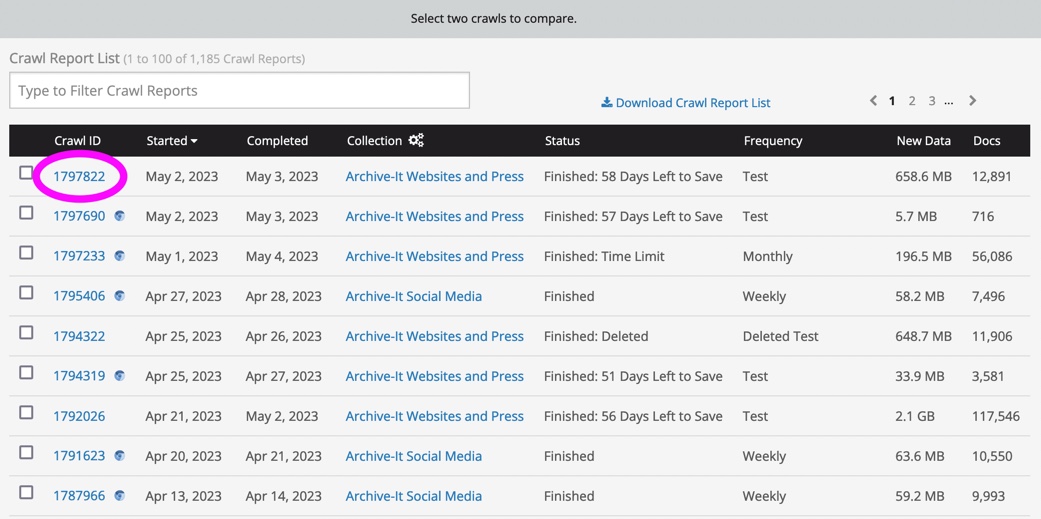Sort list by Status column header
The image size is (1041, 519).
click(562, 141)
